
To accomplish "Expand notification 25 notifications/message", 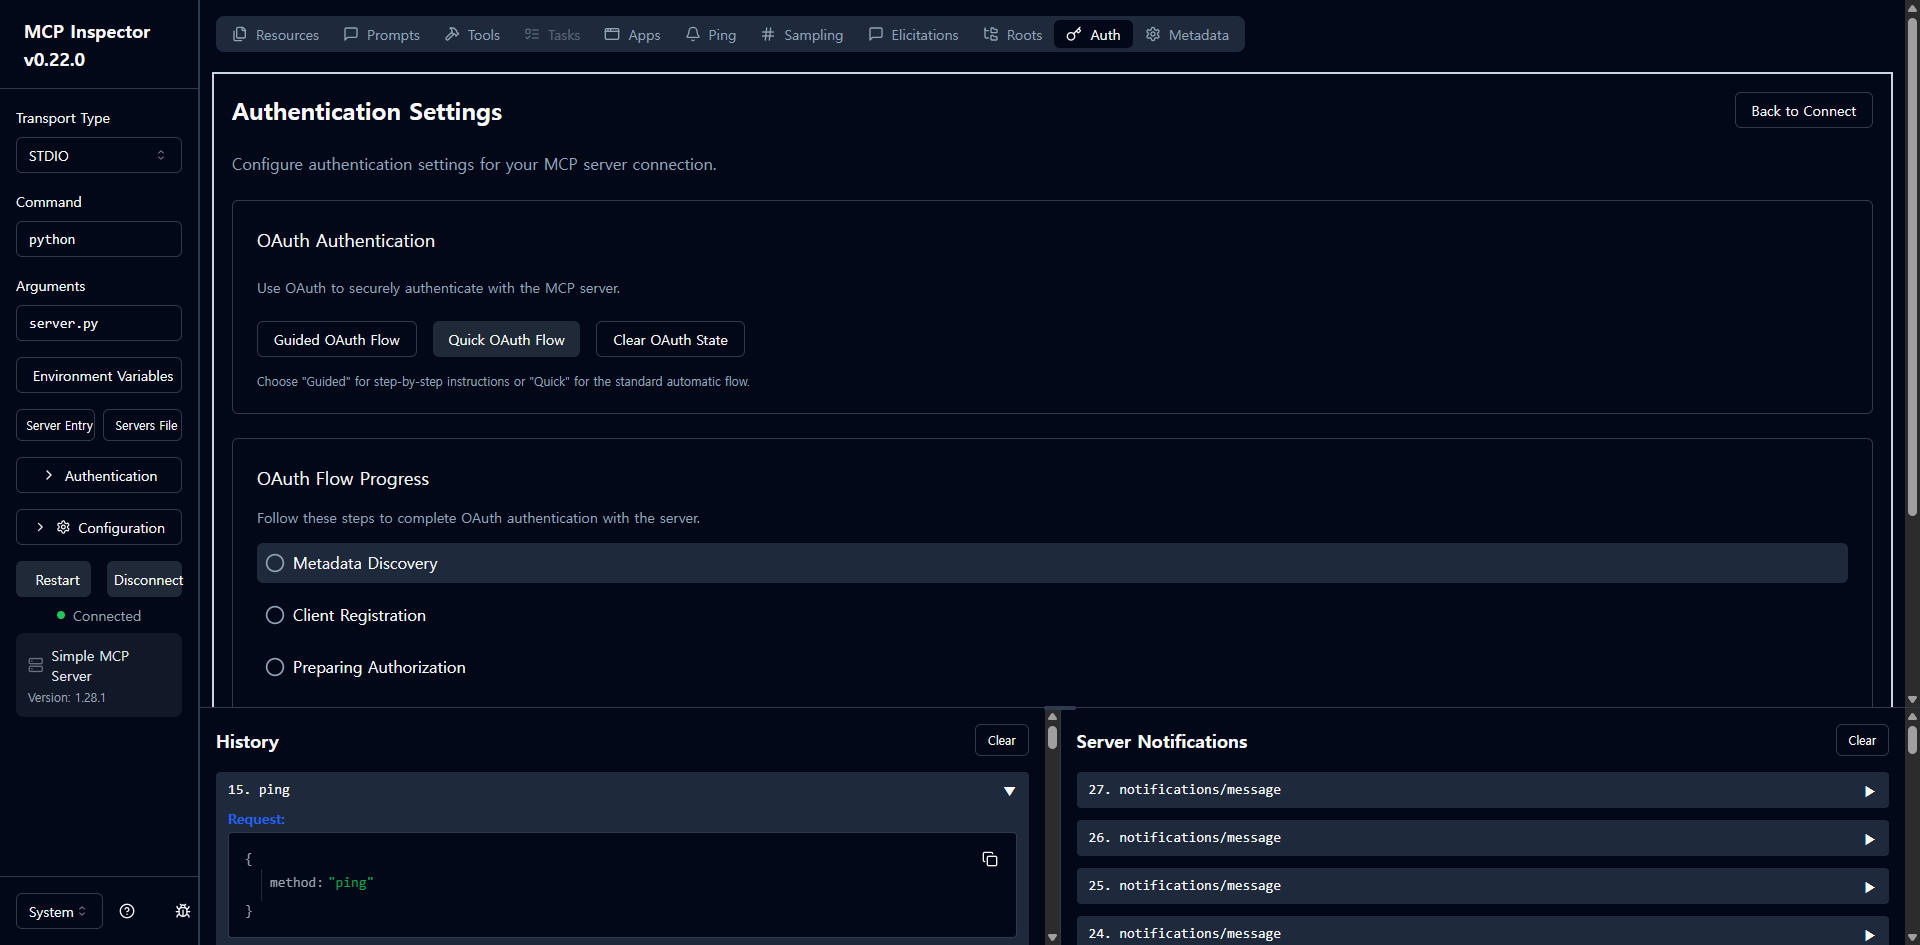I will [x=1482, y=886].
